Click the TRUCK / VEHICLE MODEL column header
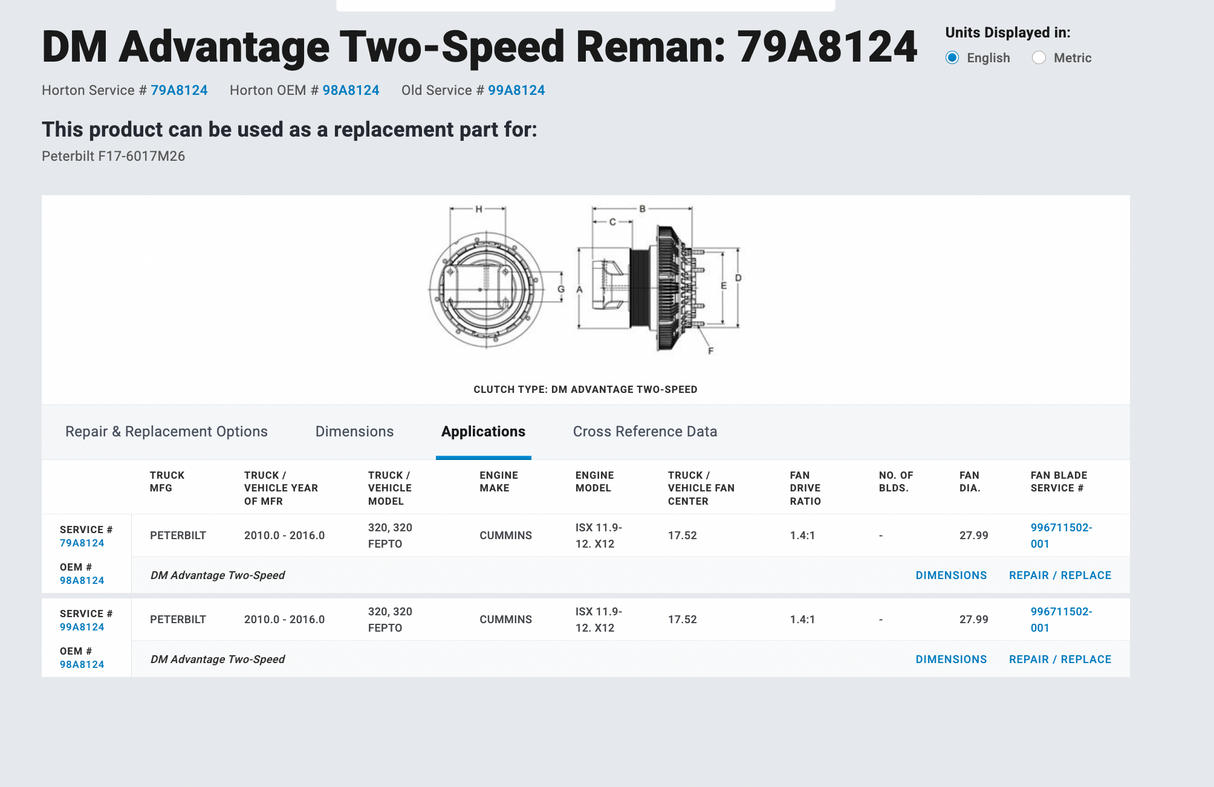This screenshot has width=1214, height=787. point(390,488)
